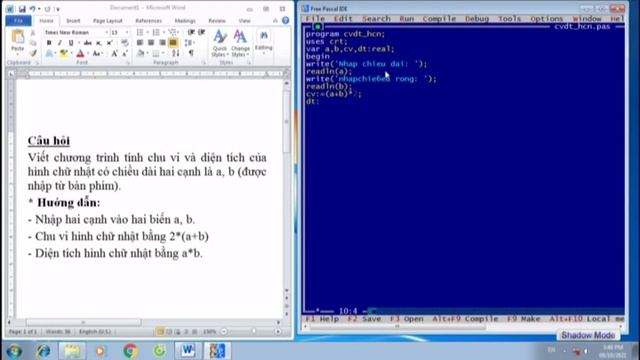Open the Run menu in Free Pascal
Screen dimensions: 640x360
coord(407,18)
